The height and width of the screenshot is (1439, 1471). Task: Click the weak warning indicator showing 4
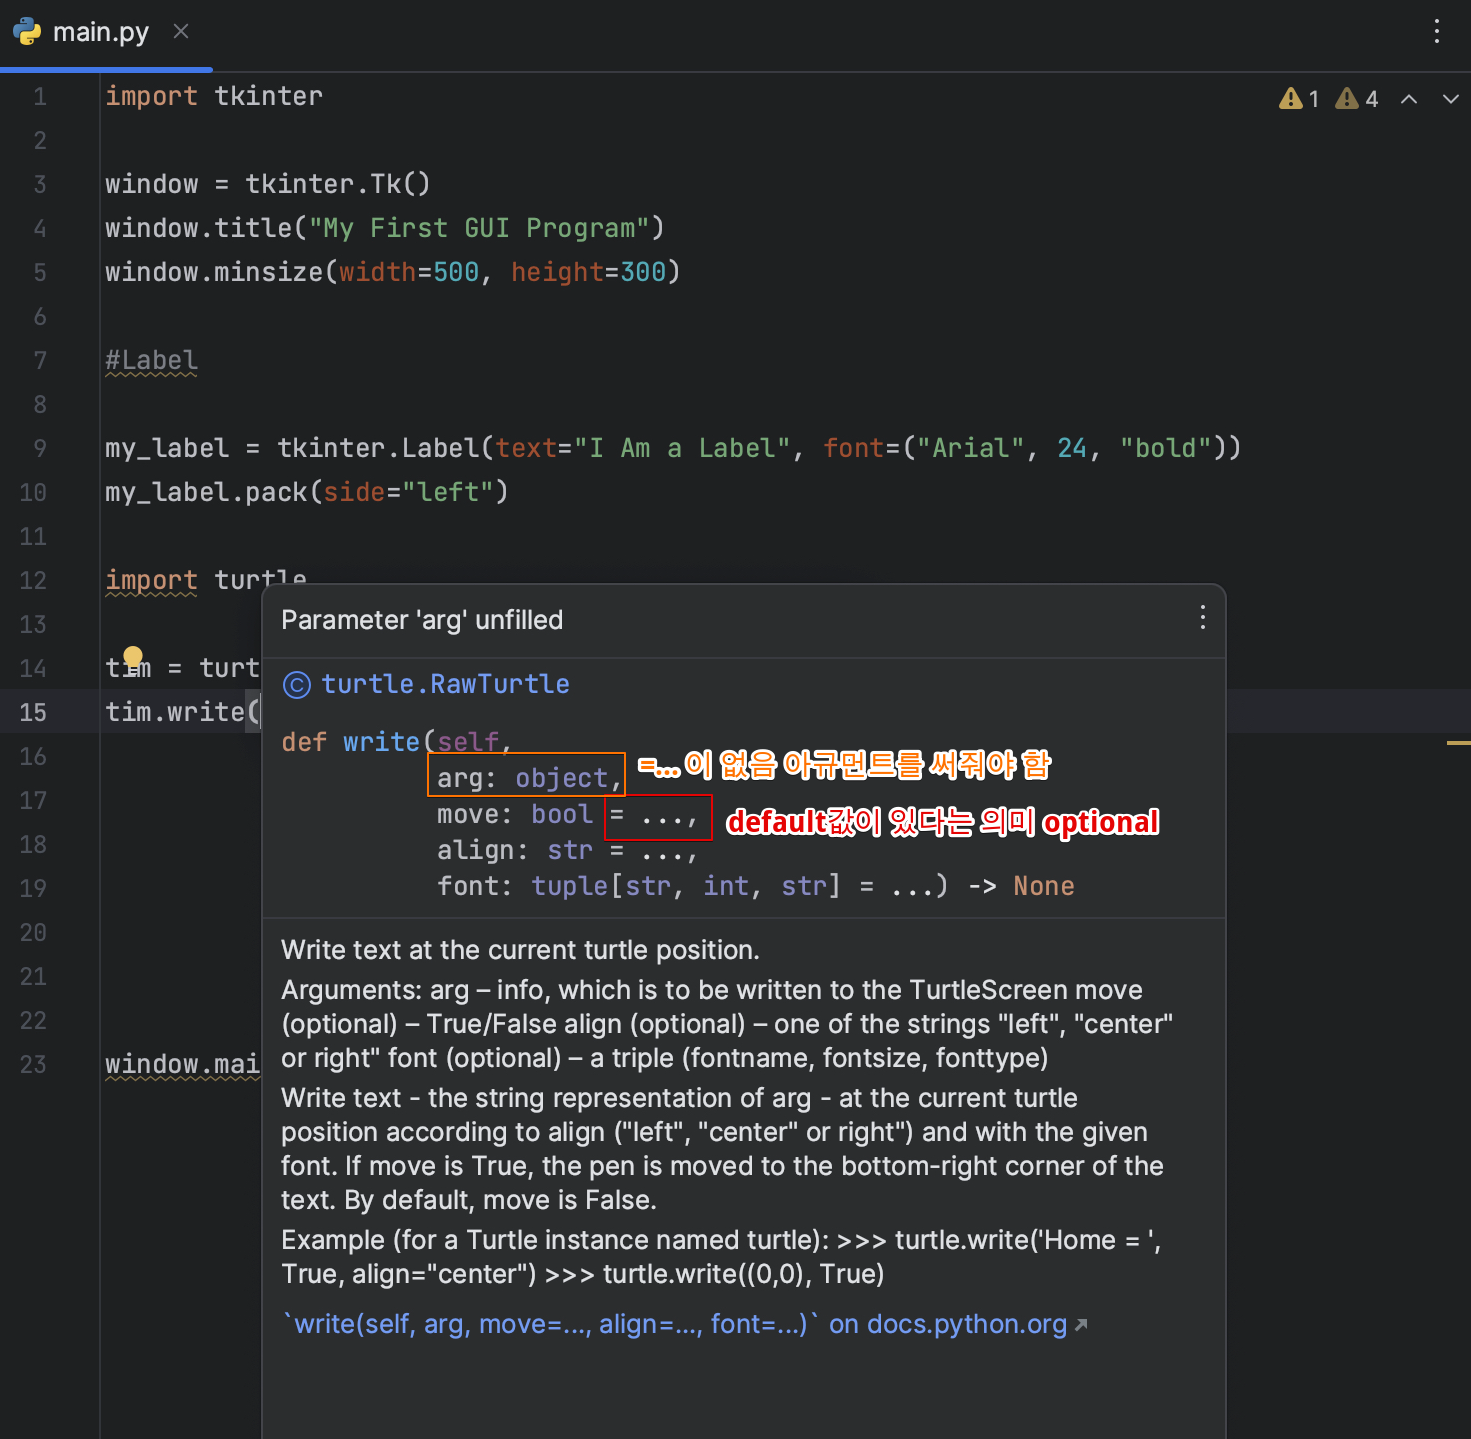coord(1357,98)
